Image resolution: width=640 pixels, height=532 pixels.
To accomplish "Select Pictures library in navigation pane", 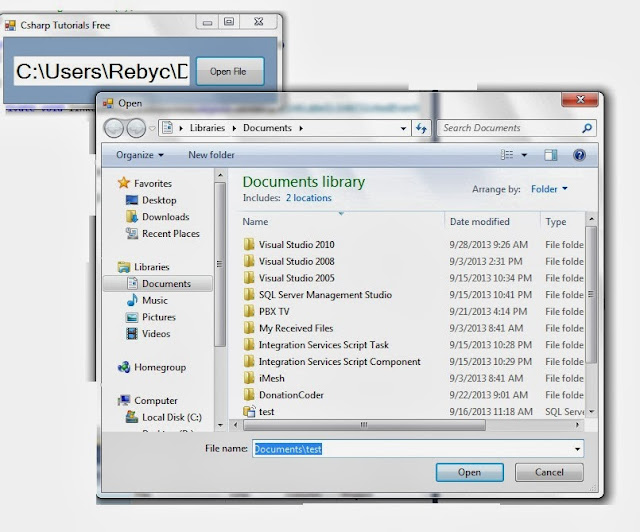I will pos(151,317).
